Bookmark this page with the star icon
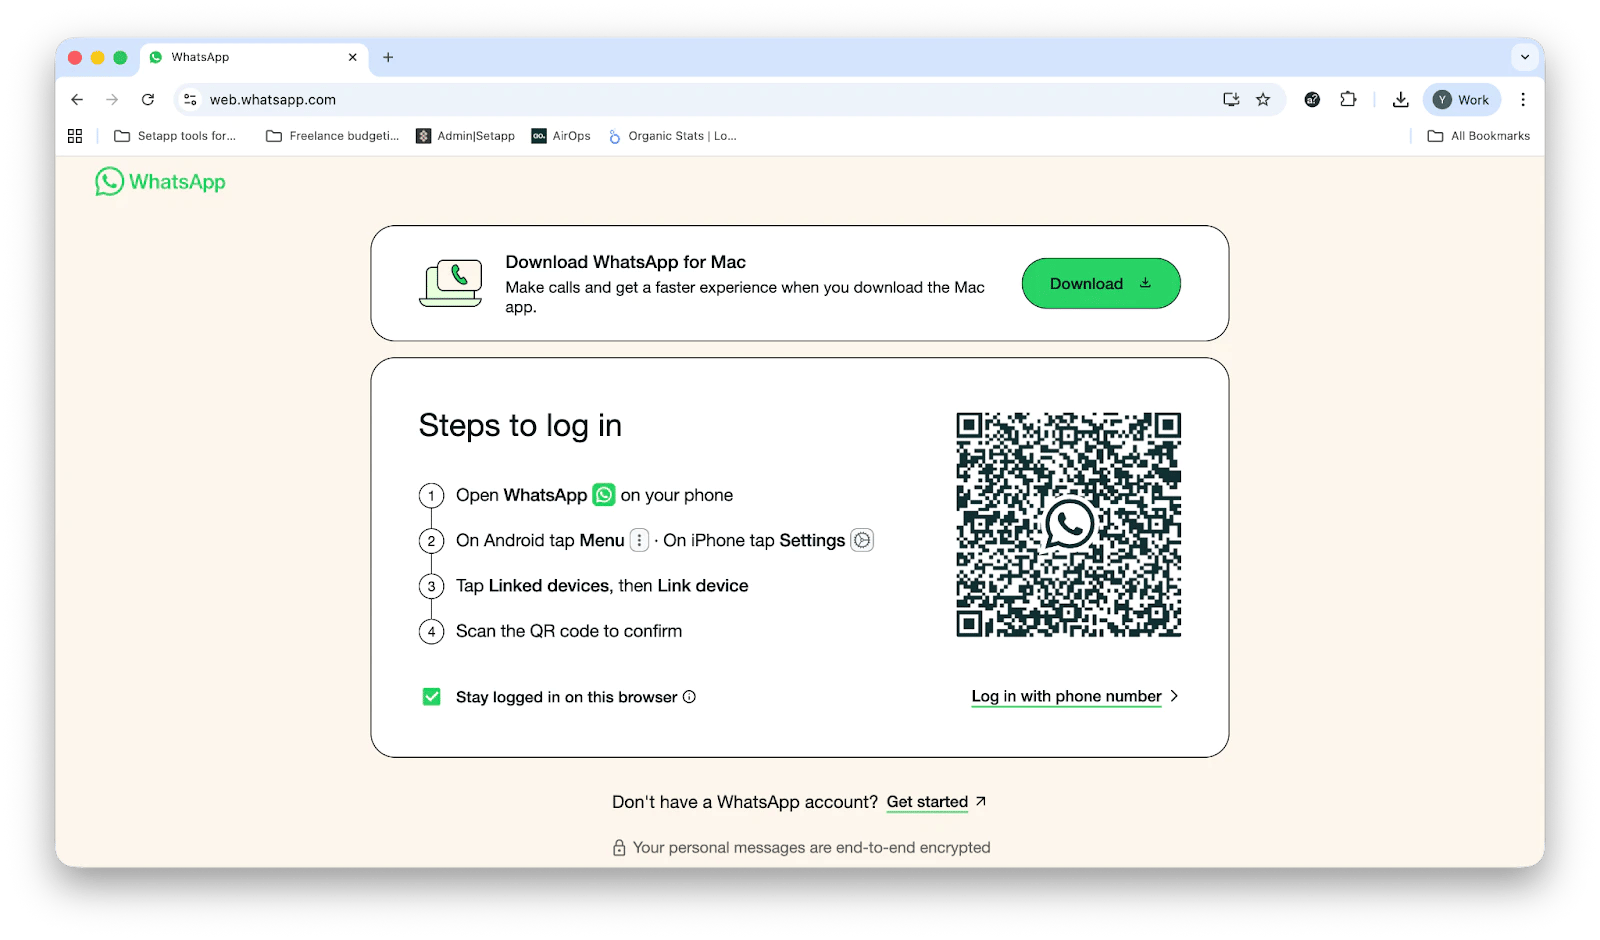The image size is (1600, 940). [1263, 100]
